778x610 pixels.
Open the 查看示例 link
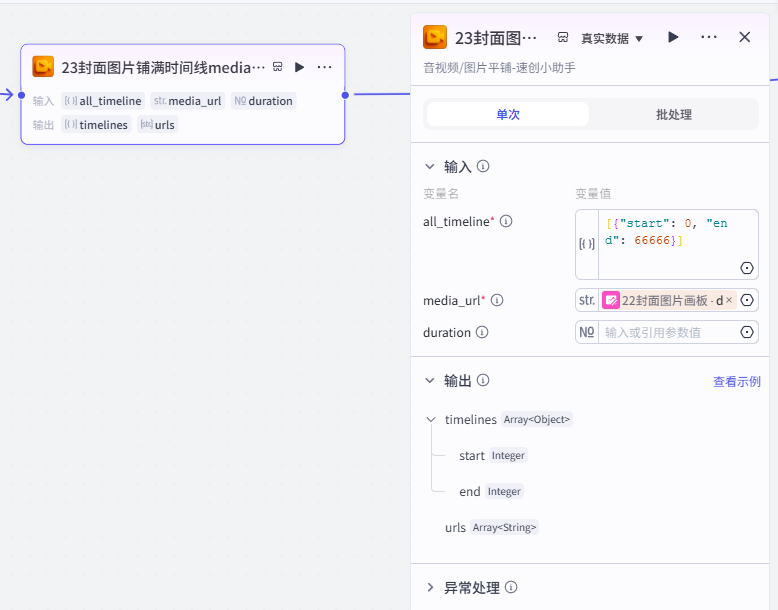tap(736, 381)
